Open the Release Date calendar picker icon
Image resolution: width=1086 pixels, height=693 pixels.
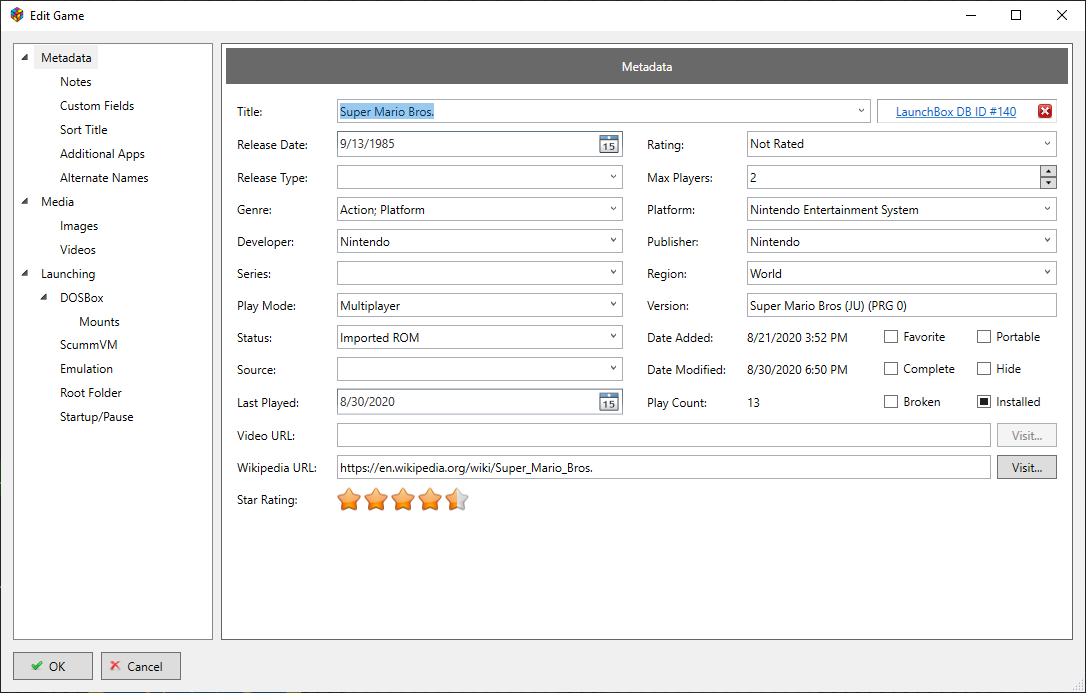(x=608, y=144)
